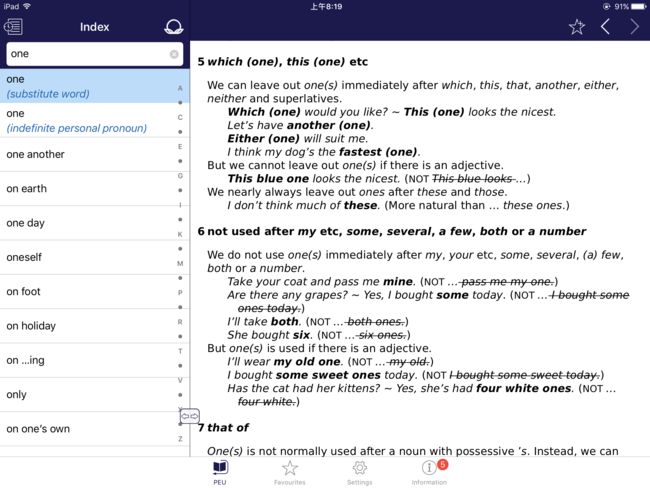Go forward with right chevron
Screen dimensions: 650x488
pyautogui.click(x=635, y=27)
